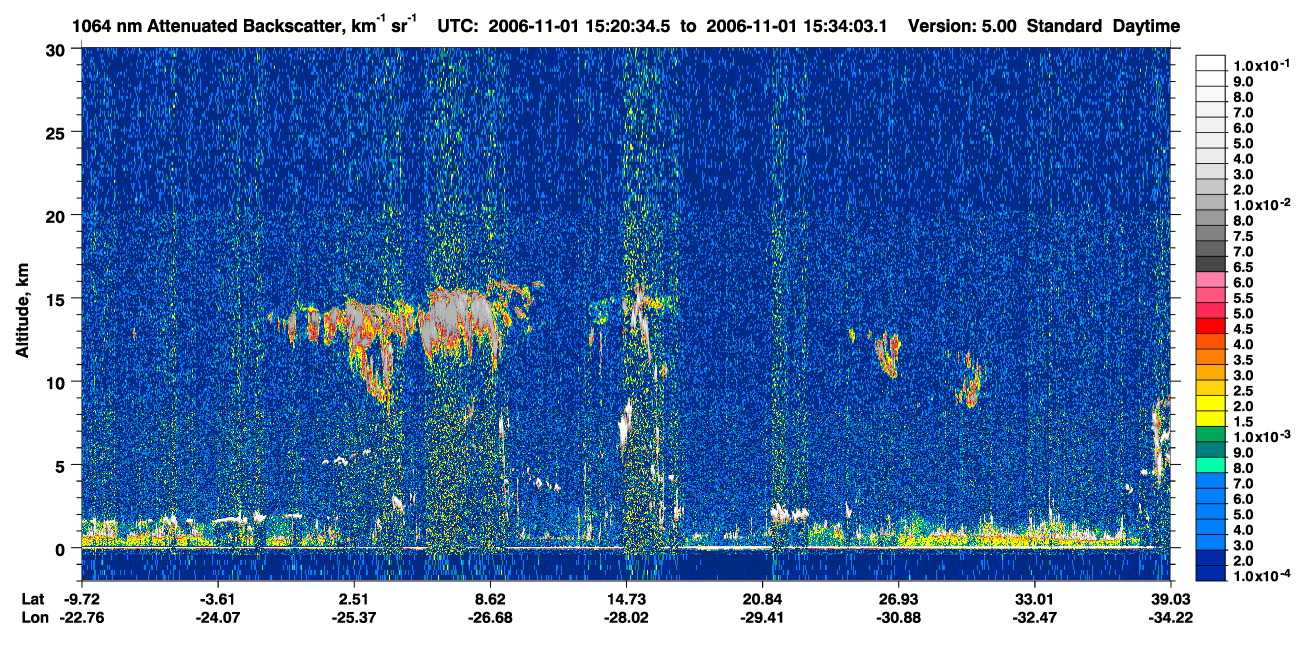Image resolution: width=1300 pixels, height=667 pixels.
Task: Click the 0 km altitude tick label
Action: pyautogui.click(x=62, y=548)
